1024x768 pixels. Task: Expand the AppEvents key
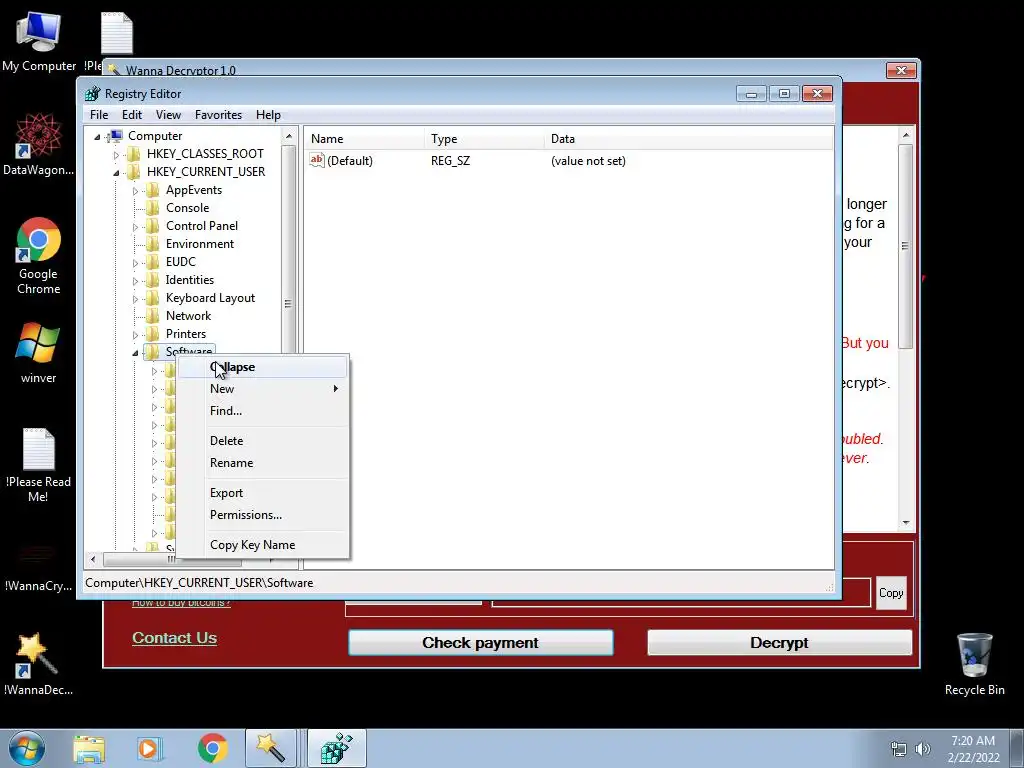click(135, 191)
